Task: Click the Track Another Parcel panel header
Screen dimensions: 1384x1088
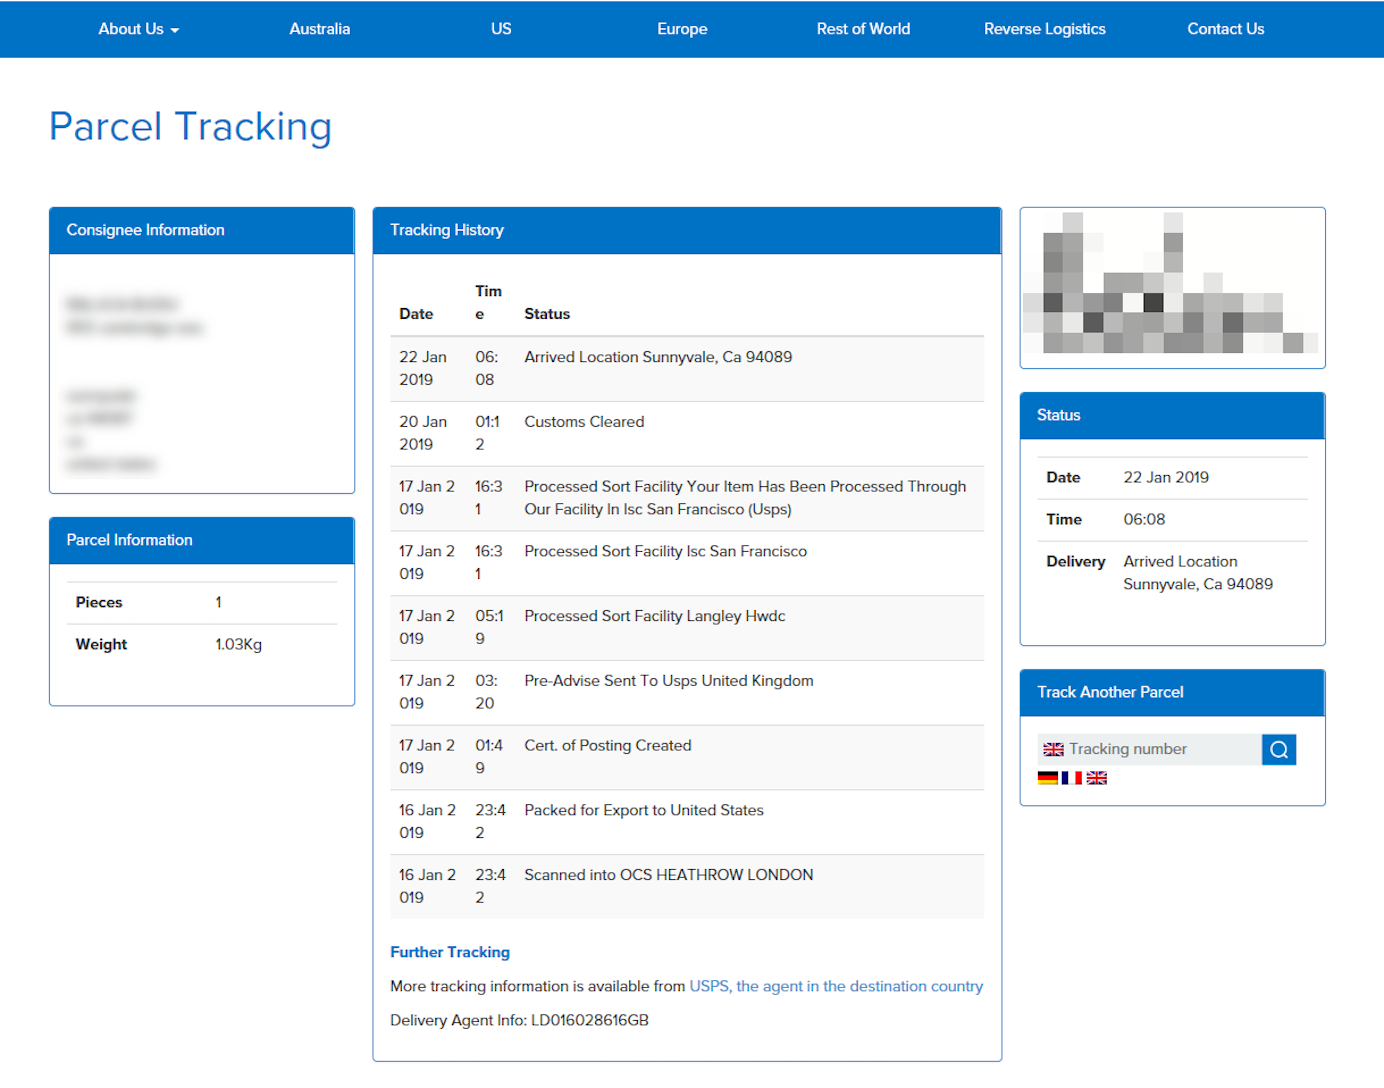Action: tap(1172, 692)
